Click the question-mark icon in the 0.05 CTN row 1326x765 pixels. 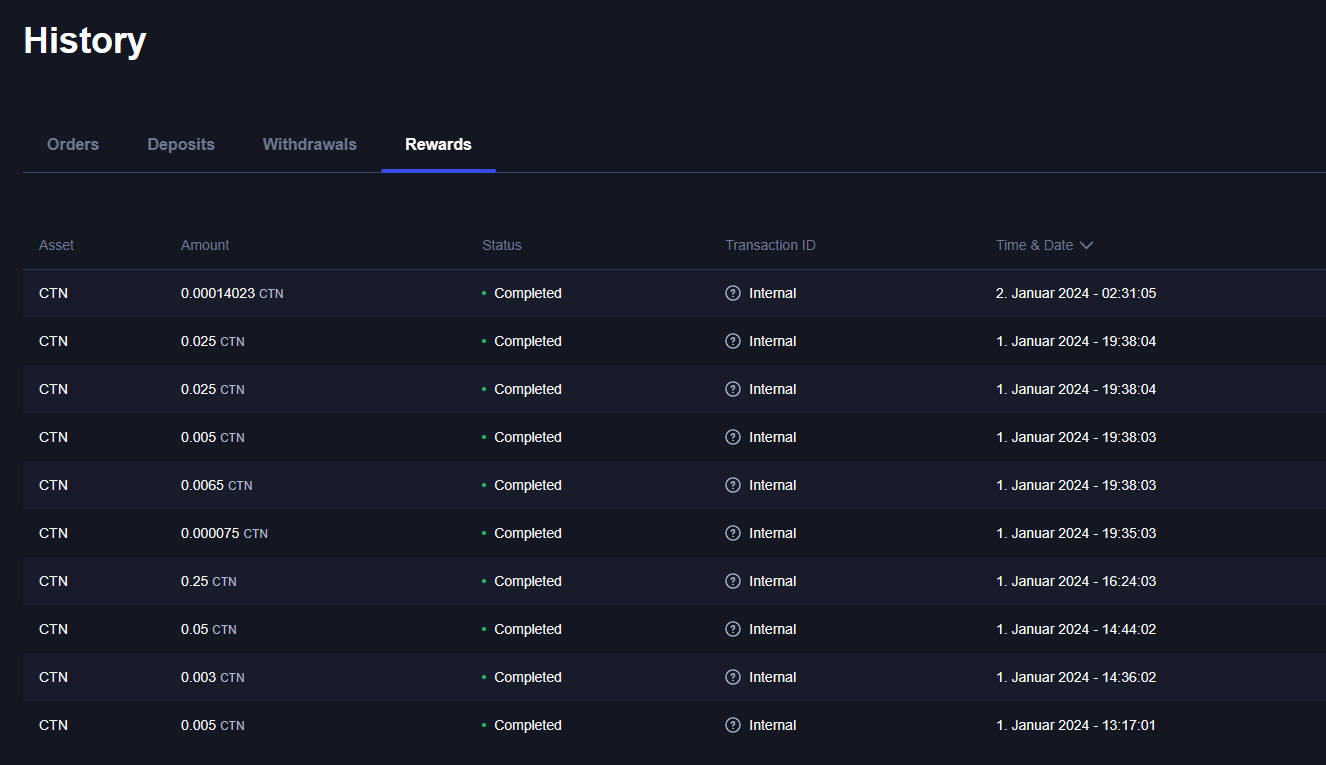pos(733,629)
